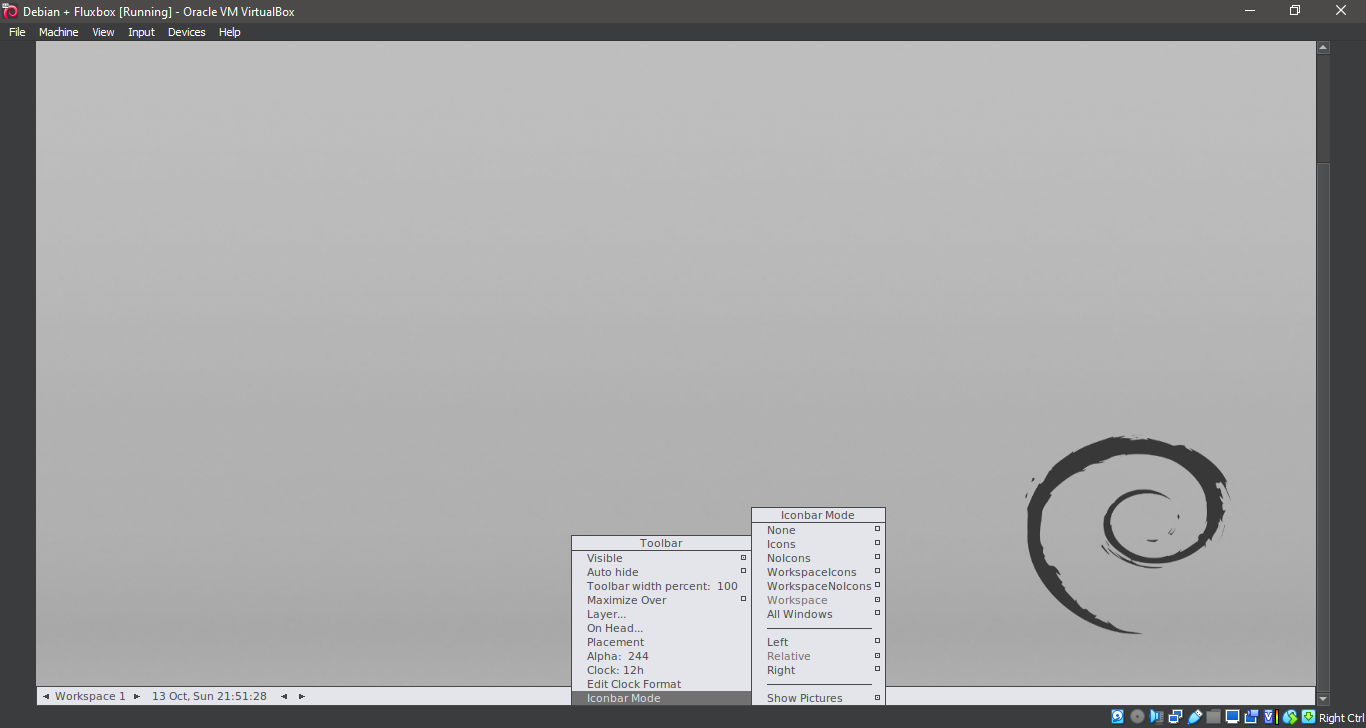This screenshot has width=1366, height=728.
Task: Open the hard disk activity indicator in status bar
Action: [1117, 716]
